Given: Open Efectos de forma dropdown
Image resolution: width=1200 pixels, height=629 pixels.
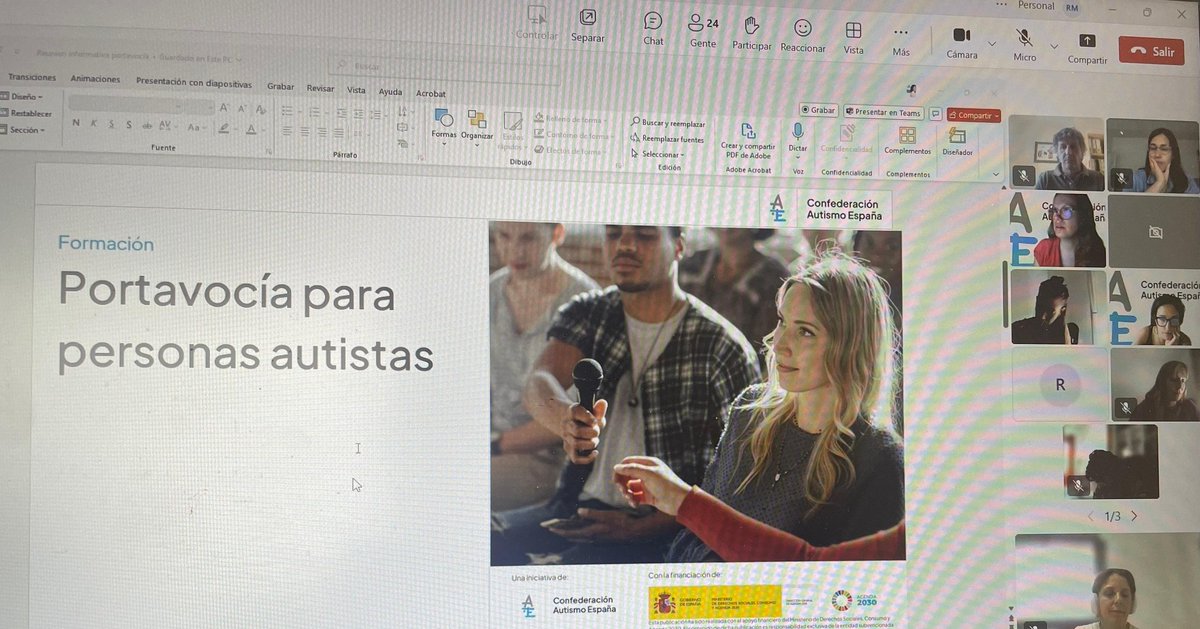Looking at the screenshot, I should pos(570,151).
